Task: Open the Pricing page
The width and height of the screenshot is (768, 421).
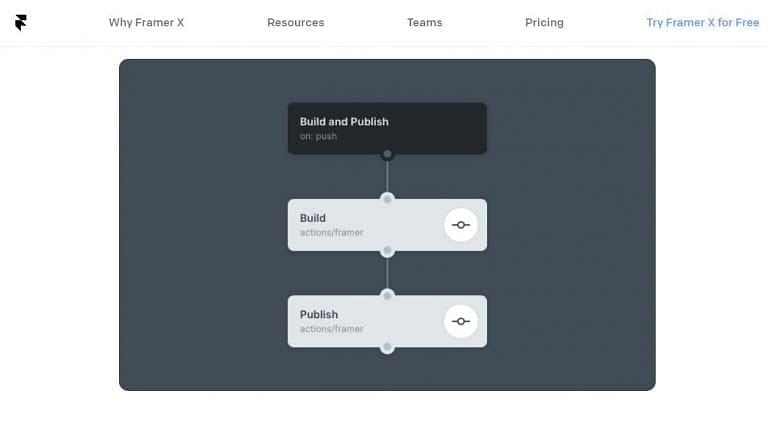Action: click(x=544, y=23)
